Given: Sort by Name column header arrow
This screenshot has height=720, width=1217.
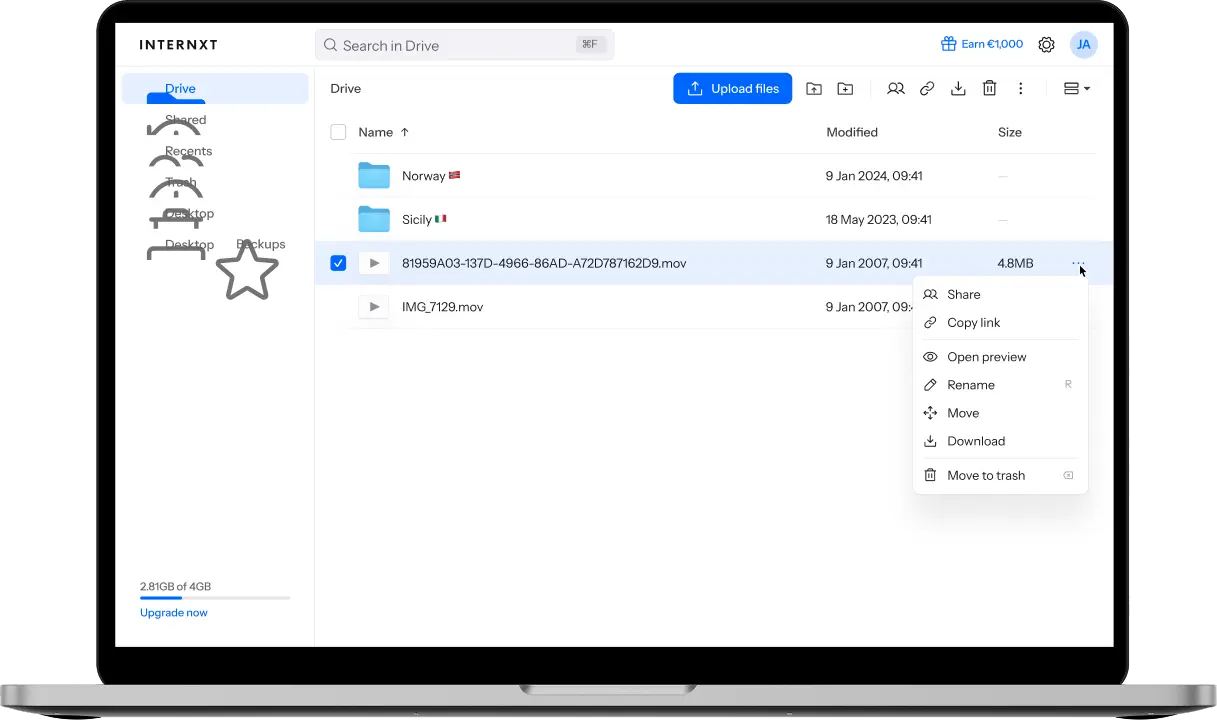Looking at the screenshot, I should pyautogui.click(x=405, y=132).
